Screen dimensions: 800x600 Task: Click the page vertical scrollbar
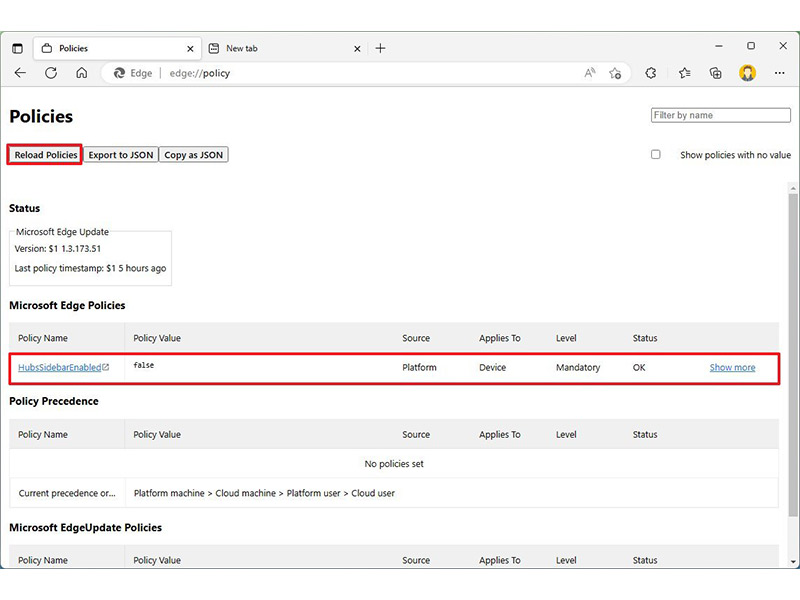793,357
